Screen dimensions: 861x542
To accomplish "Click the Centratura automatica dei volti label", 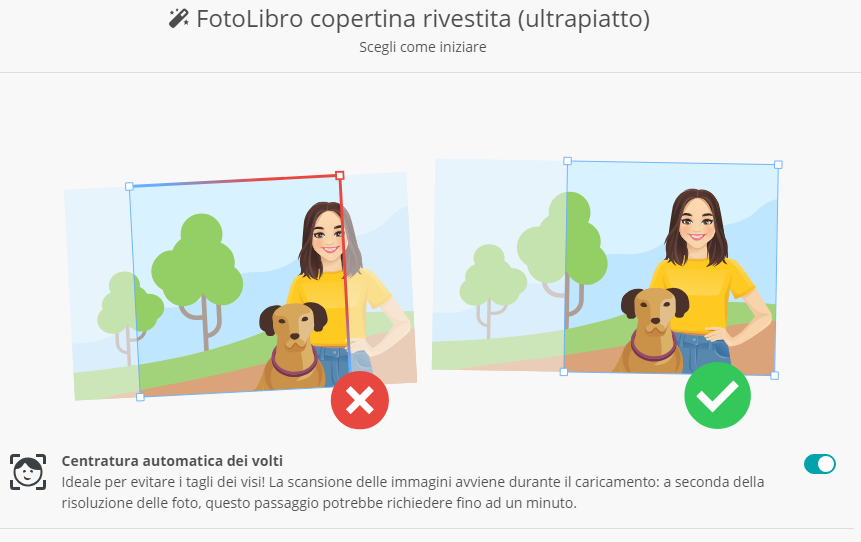I will point(172,461).
